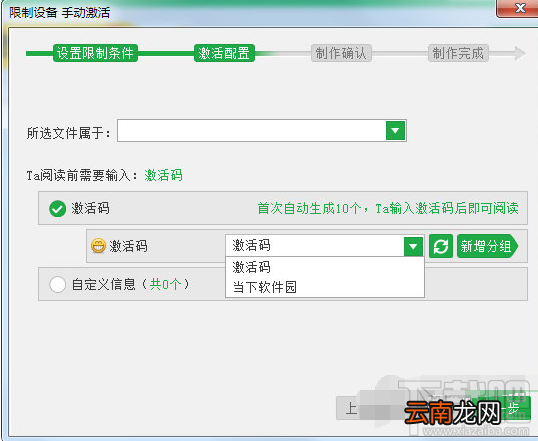Click the 制作确认 step label

coord(341,53)
